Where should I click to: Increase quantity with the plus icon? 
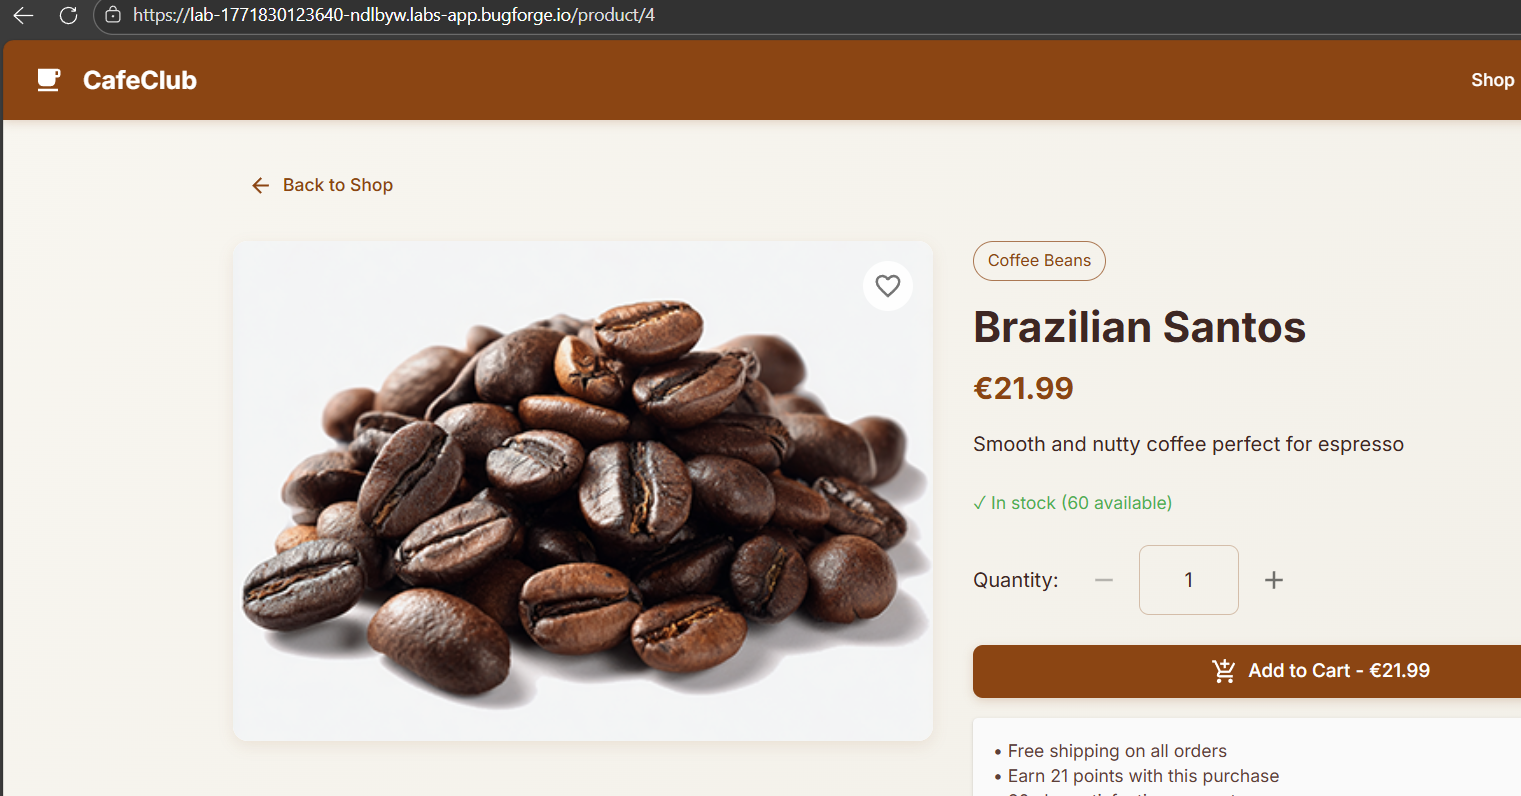click(x=1274, y=580)
